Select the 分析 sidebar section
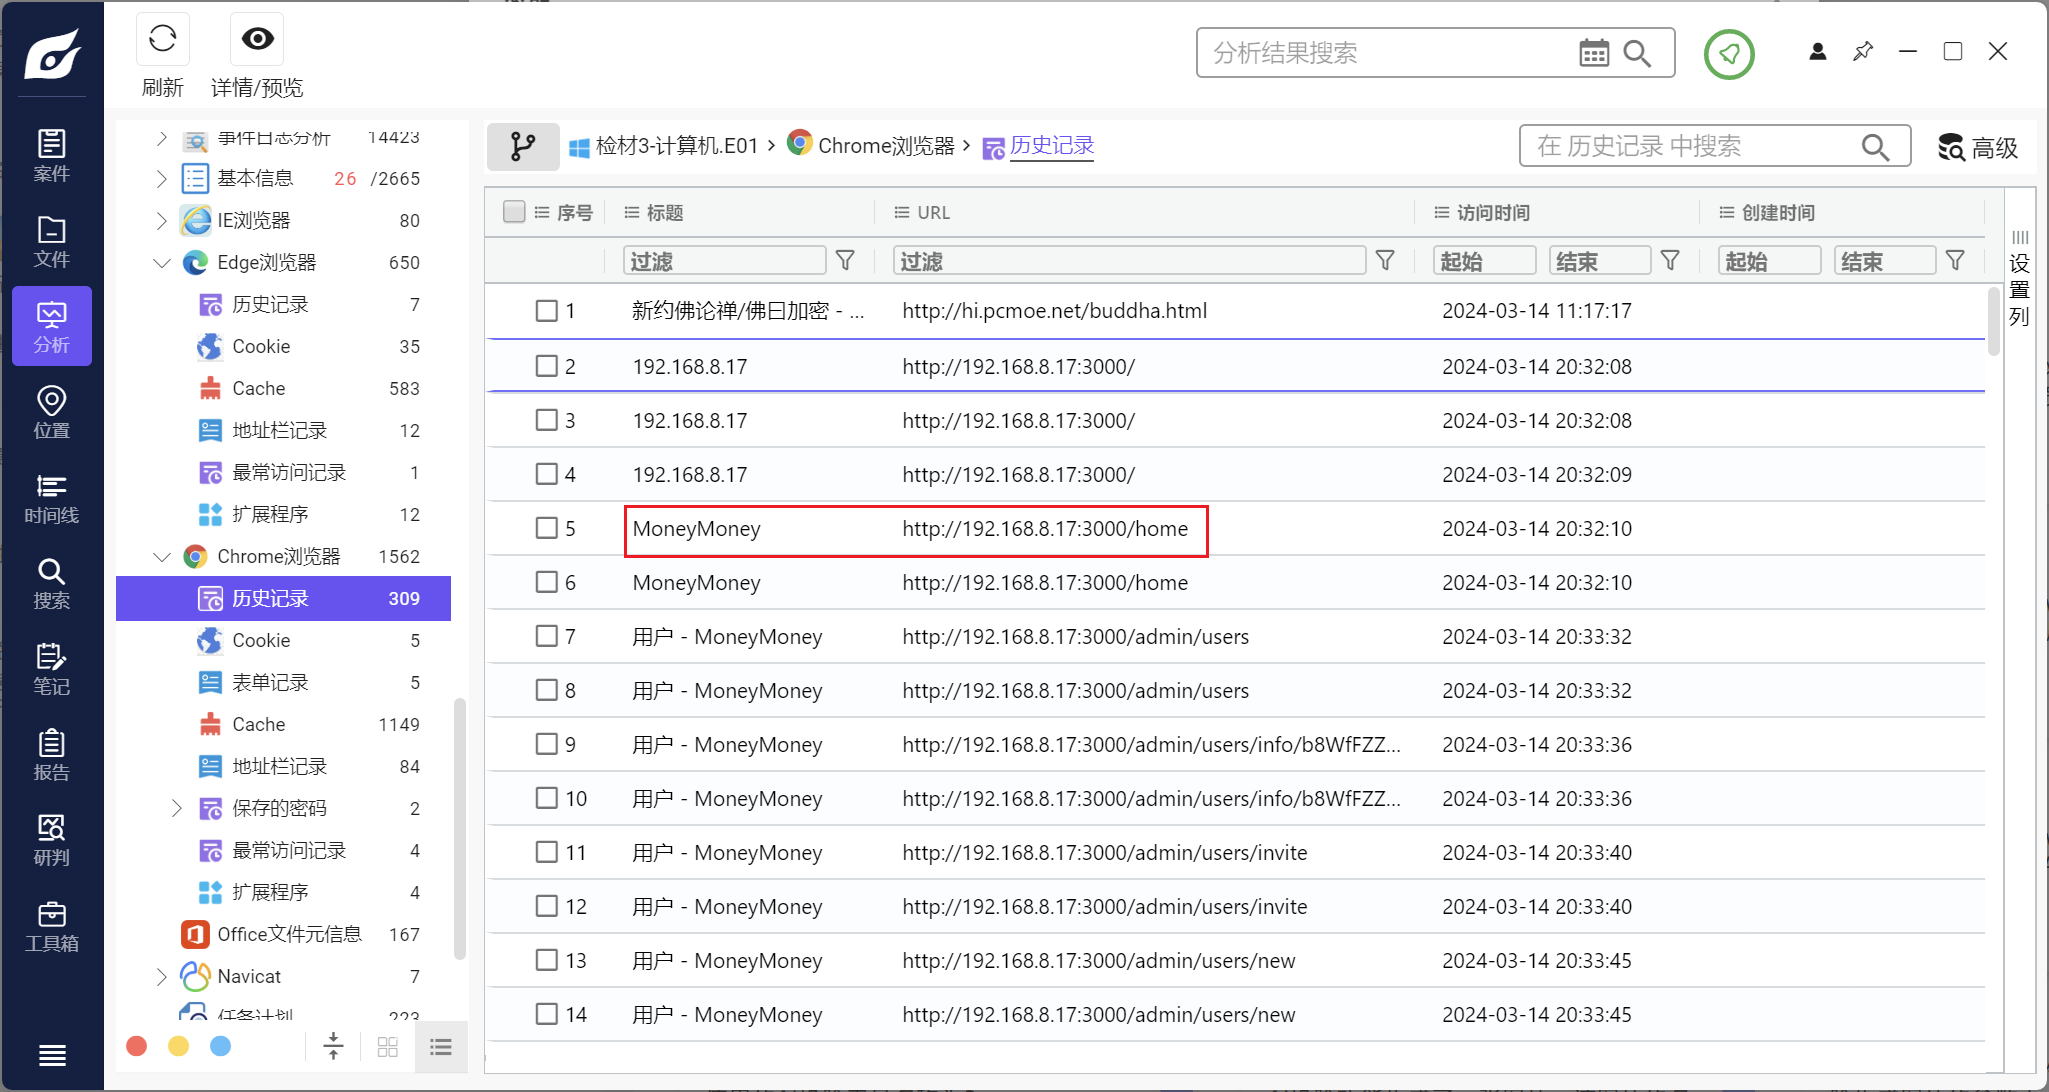The height and width of the screenshot is (1092, 2049). [x=52, y=326]
